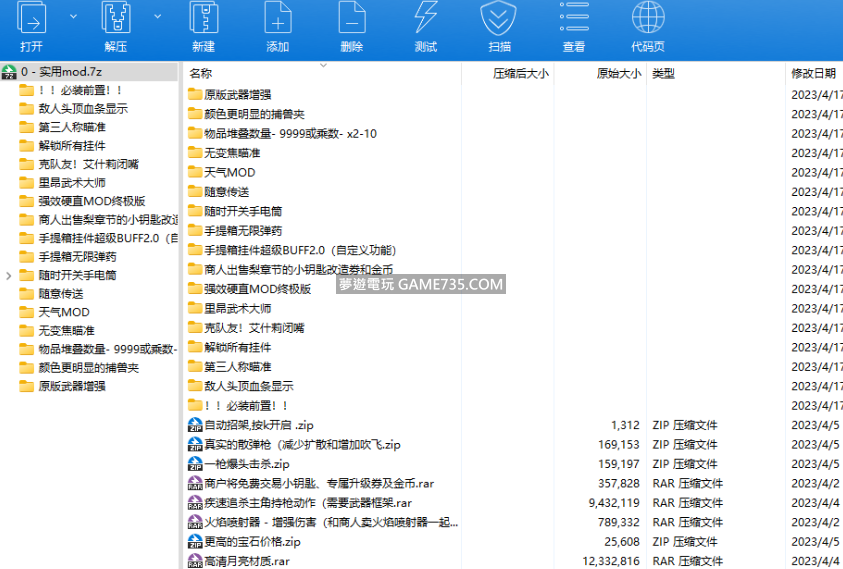
Task: Click folder icon of 颜色更明显的捕兽夹 in list
Action: coord(195,114)
